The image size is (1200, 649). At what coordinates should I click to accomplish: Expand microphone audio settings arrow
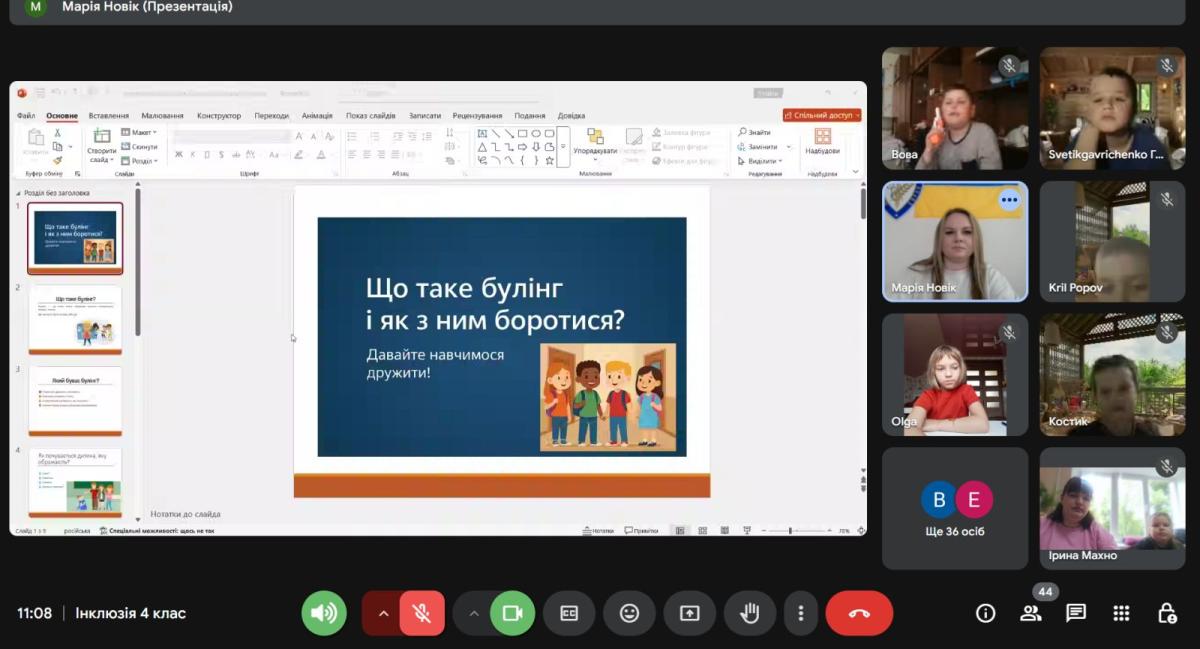click(x=382, y=613)
